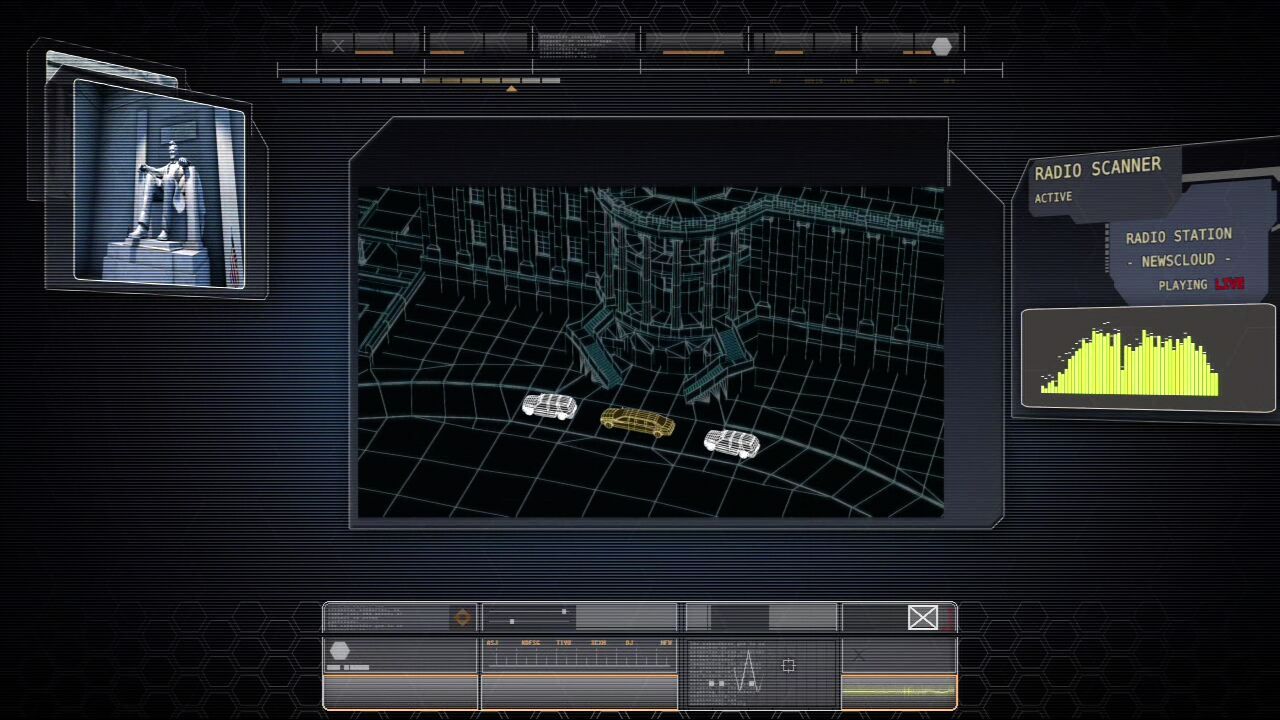
Task: Click the crossed-box envelope icon in bottom panel
Action: [x=922, y=618]
